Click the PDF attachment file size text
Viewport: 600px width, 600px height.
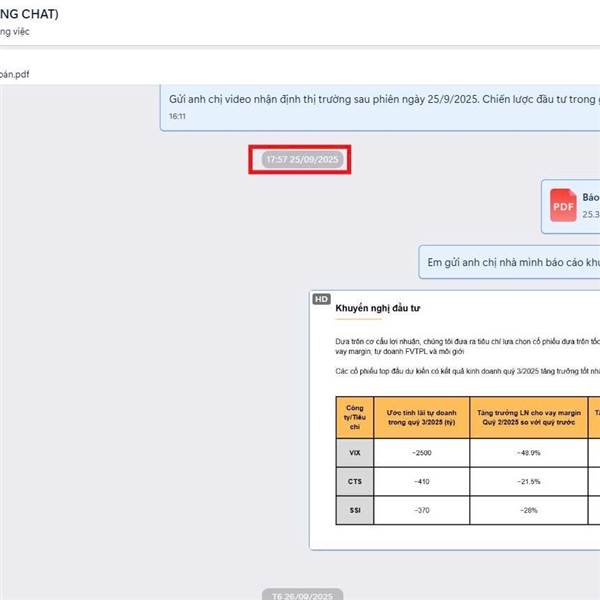(x=590, y=214)
